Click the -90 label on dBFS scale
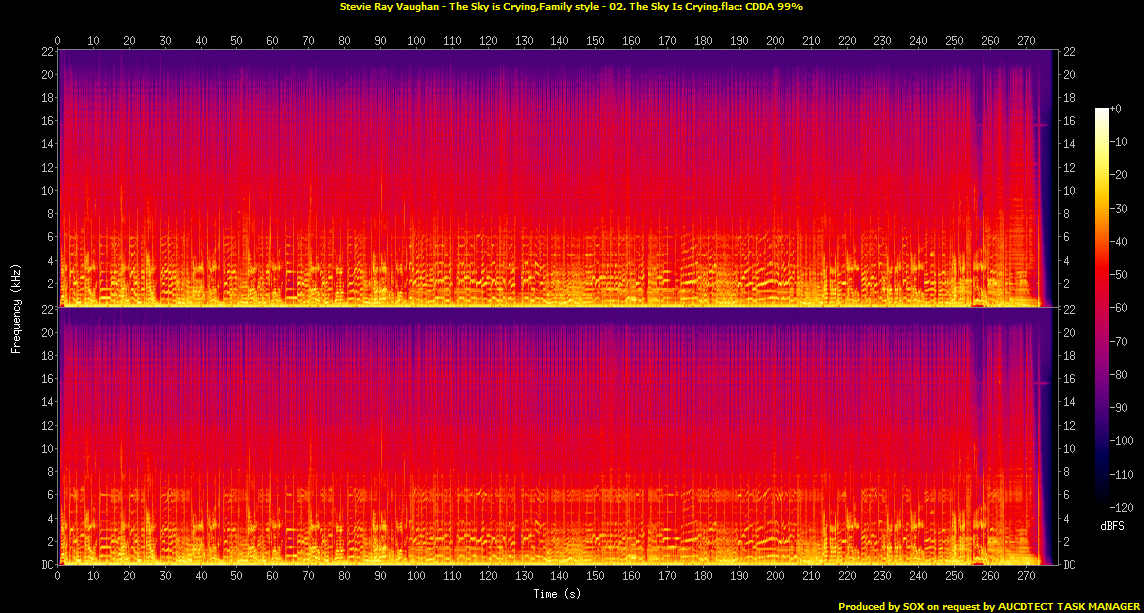Image resolution: width=1144 pixels, height=613 pixels. 1119,407
